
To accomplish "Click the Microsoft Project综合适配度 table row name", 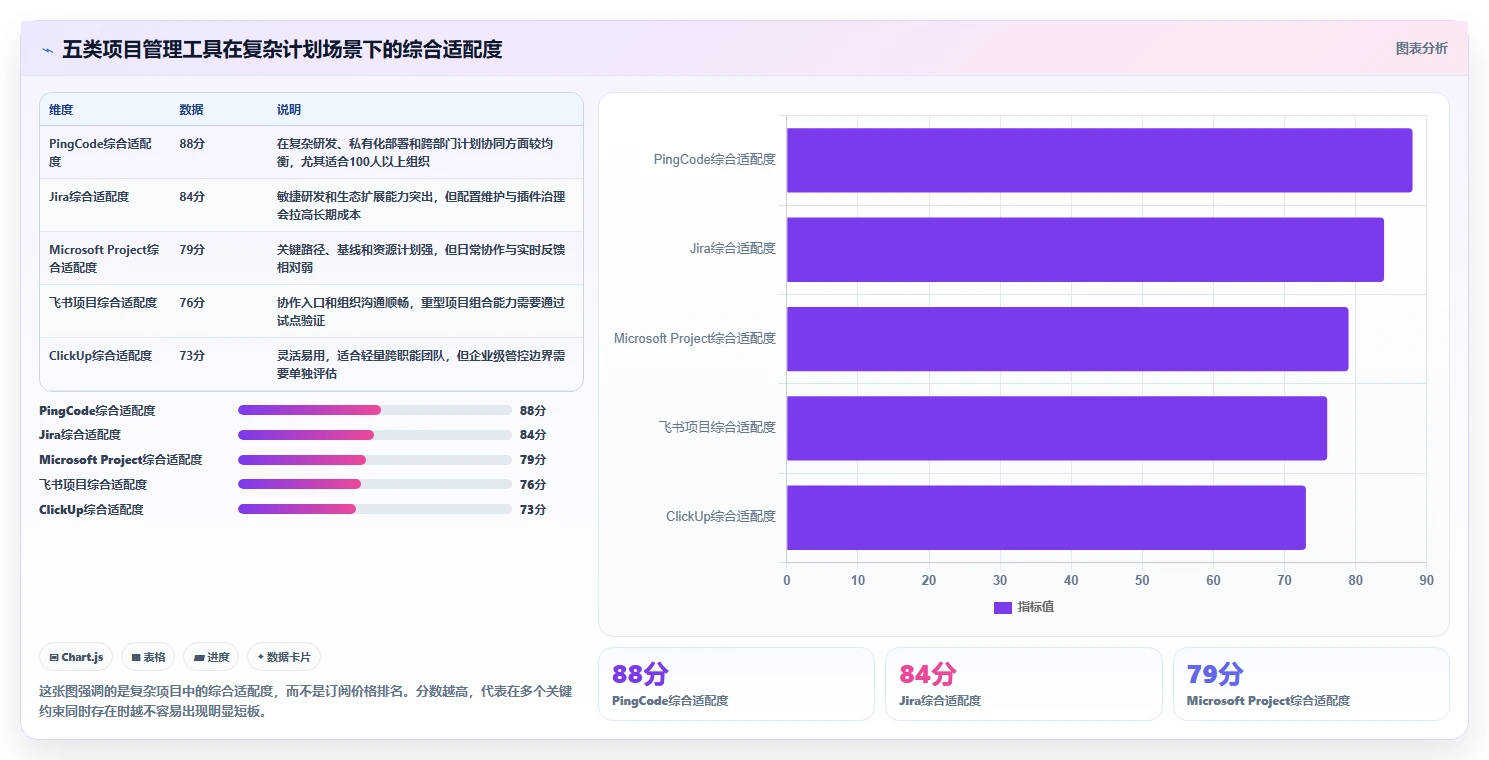I will [104, 258].
